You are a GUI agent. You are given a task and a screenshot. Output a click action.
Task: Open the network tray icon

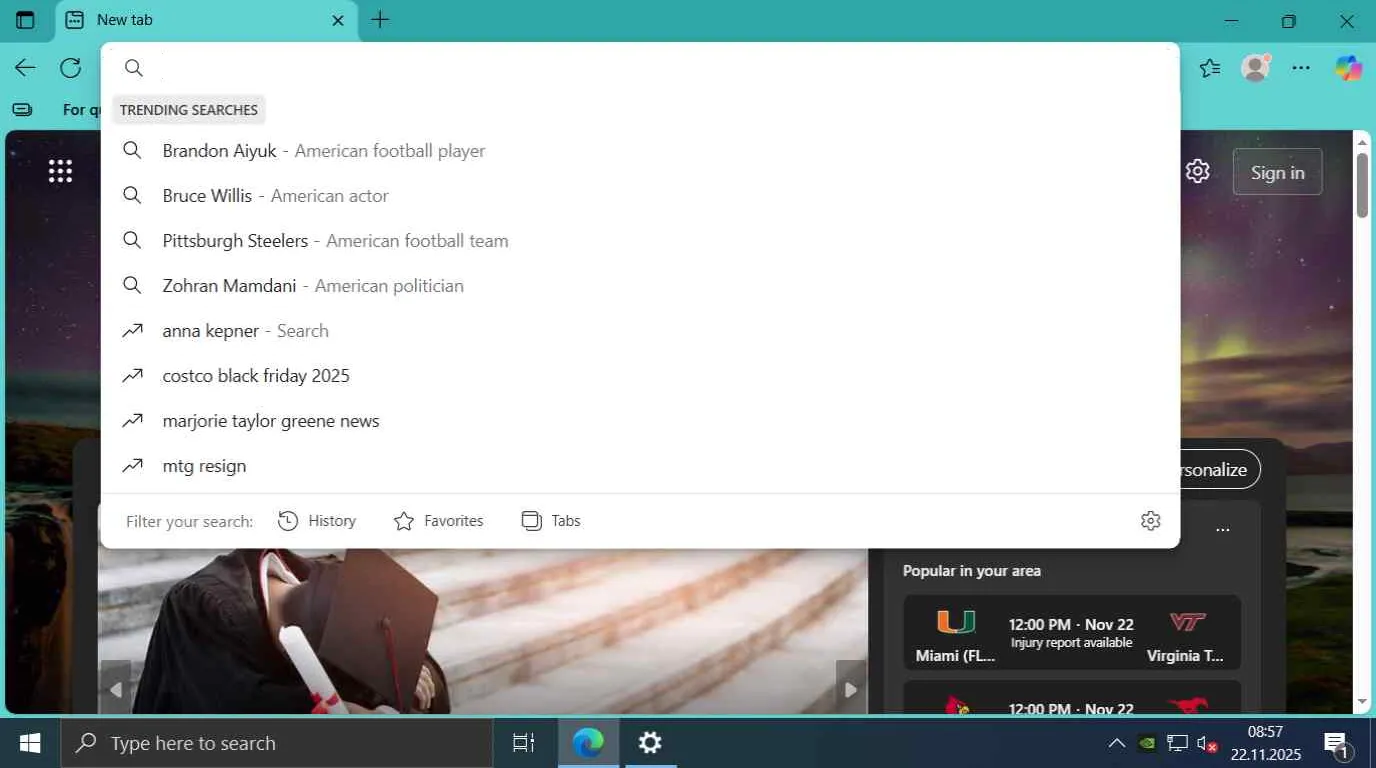click(x=1177, y=743)
